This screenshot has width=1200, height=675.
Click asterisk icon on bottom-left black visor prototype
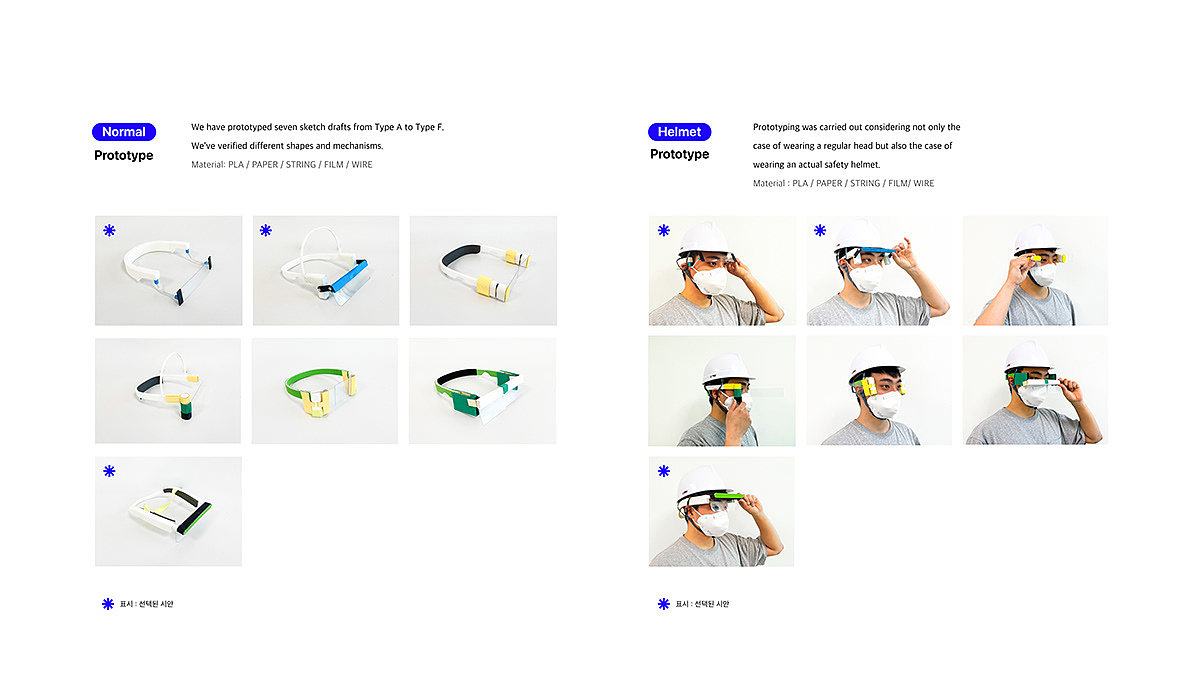click(x=109, y=471)
